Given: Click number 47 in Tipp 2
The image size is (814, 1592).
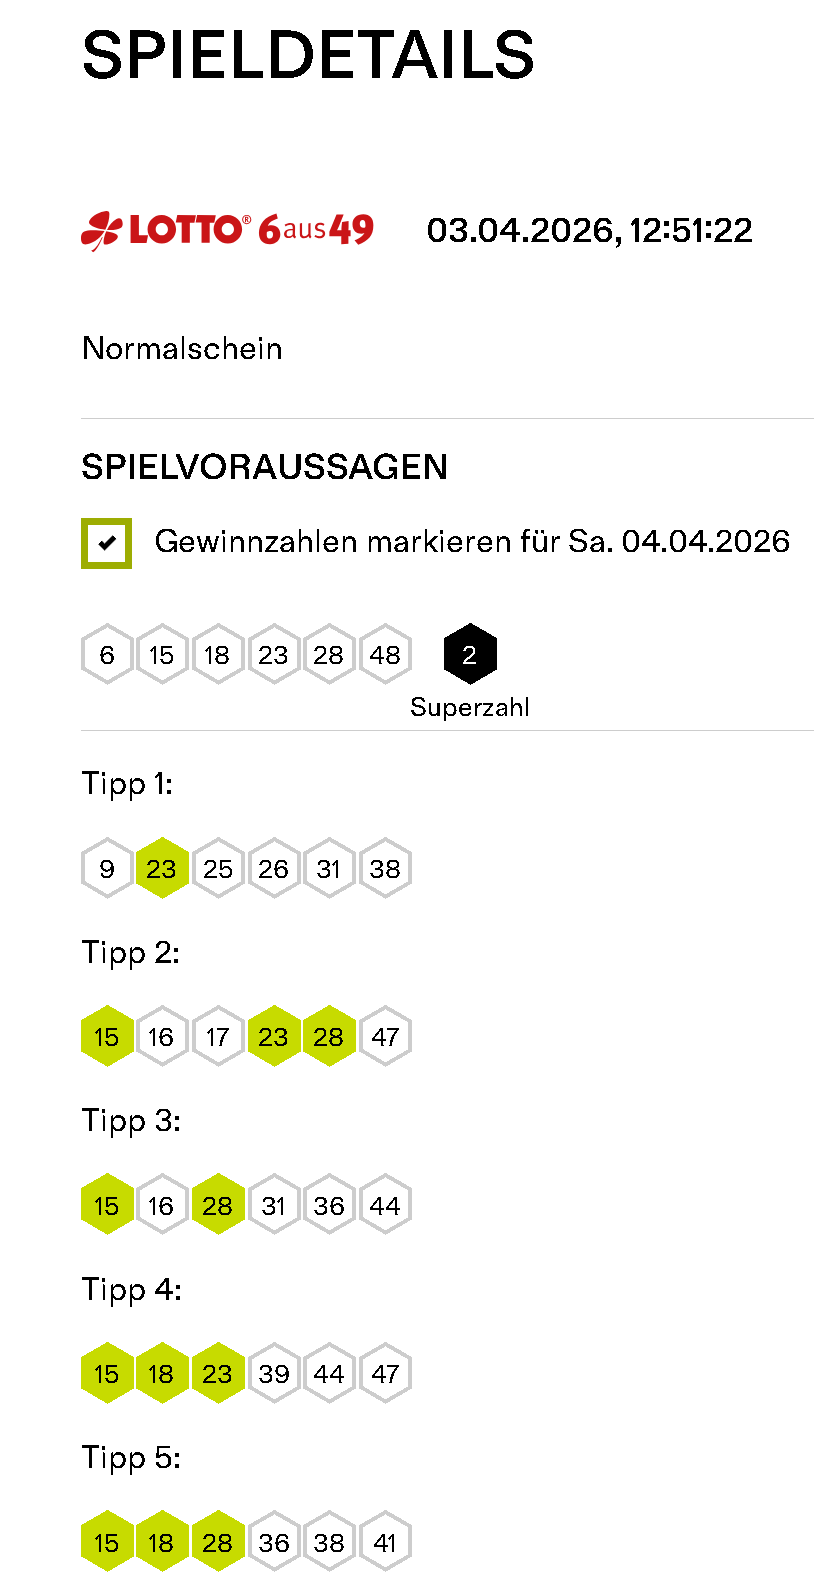Looking at the screenshot, I should pos(385,1037).
